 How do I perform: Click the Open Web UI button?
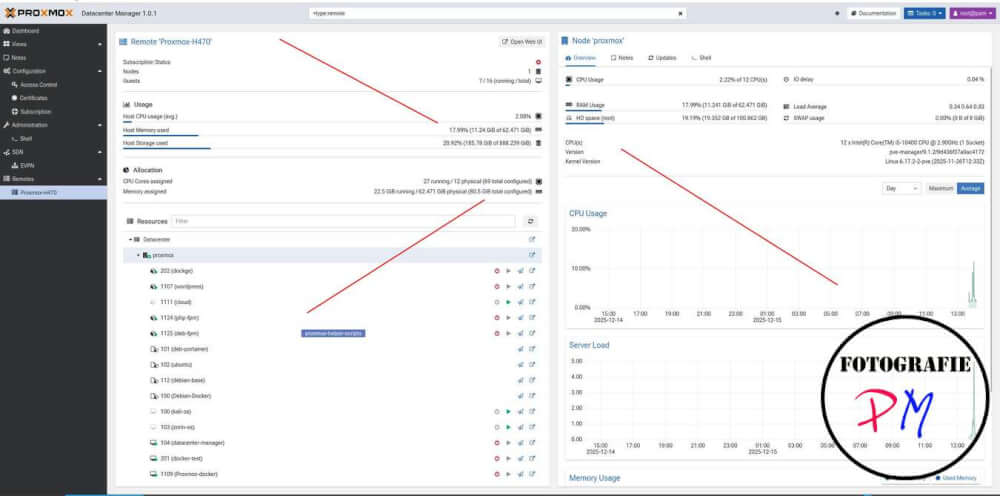click(x=522, y=42)
